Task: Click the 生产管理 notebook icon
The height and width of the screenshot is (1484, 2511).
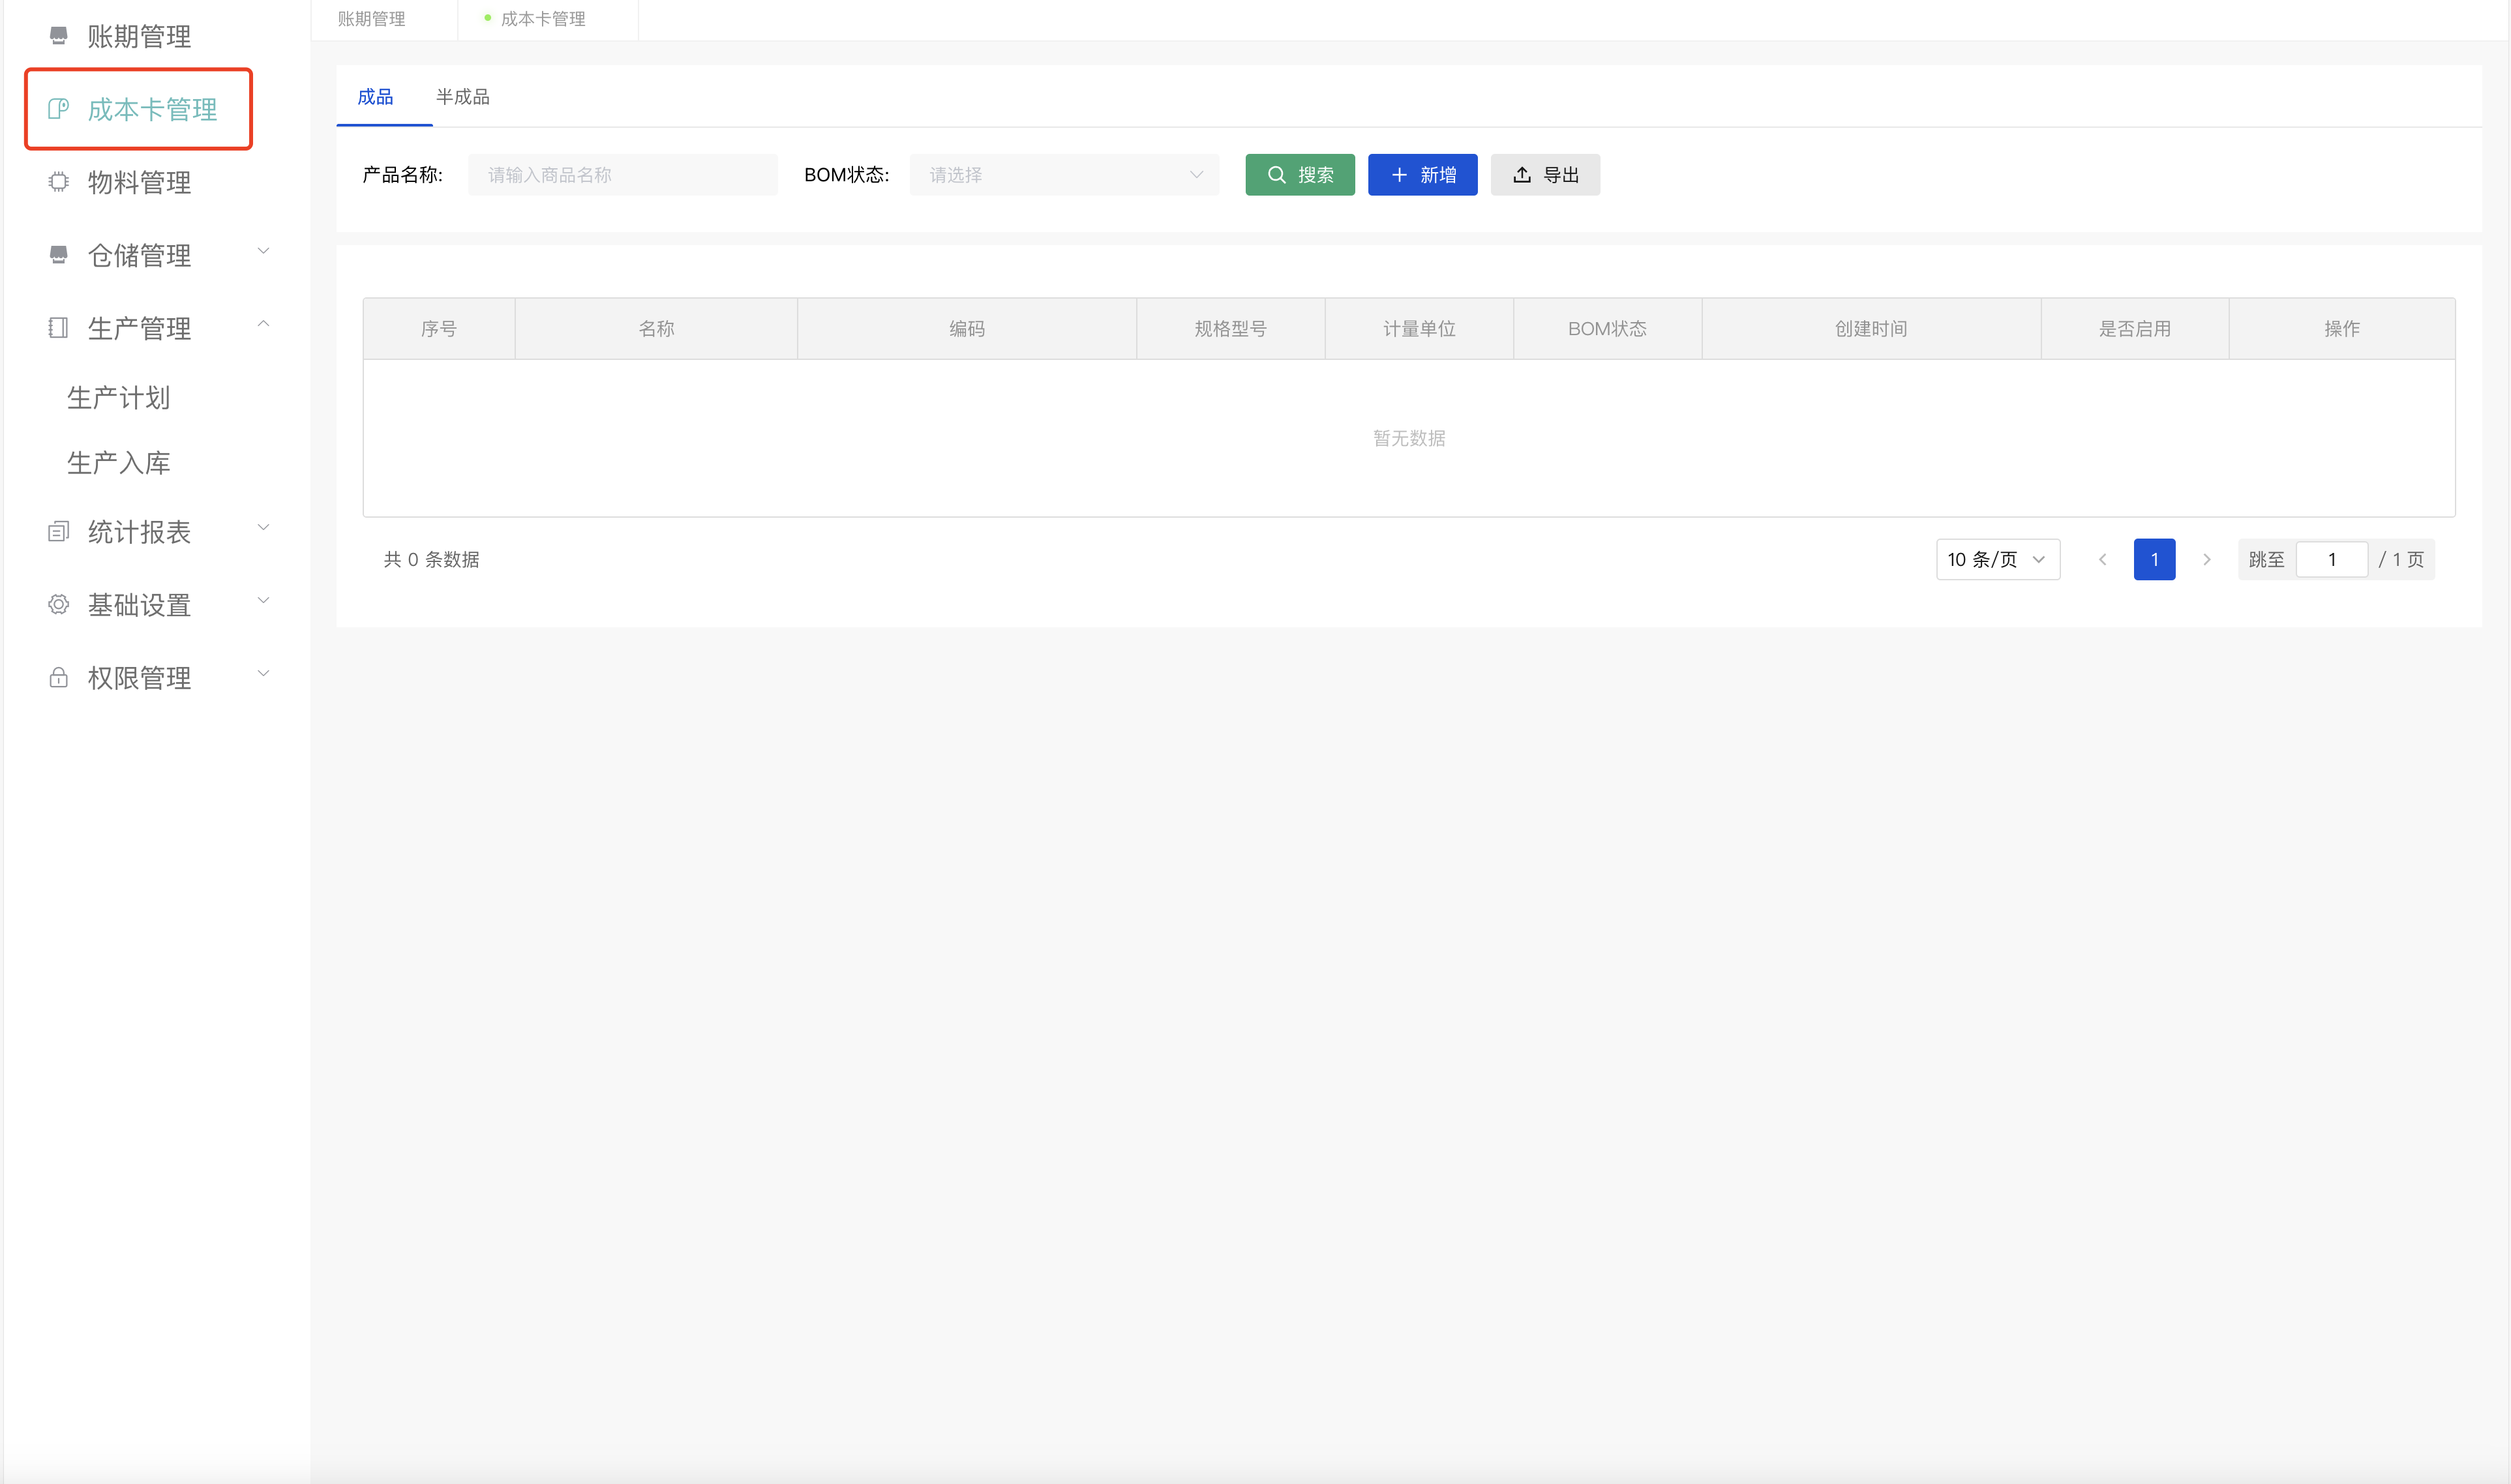Action: click(58, 328)
